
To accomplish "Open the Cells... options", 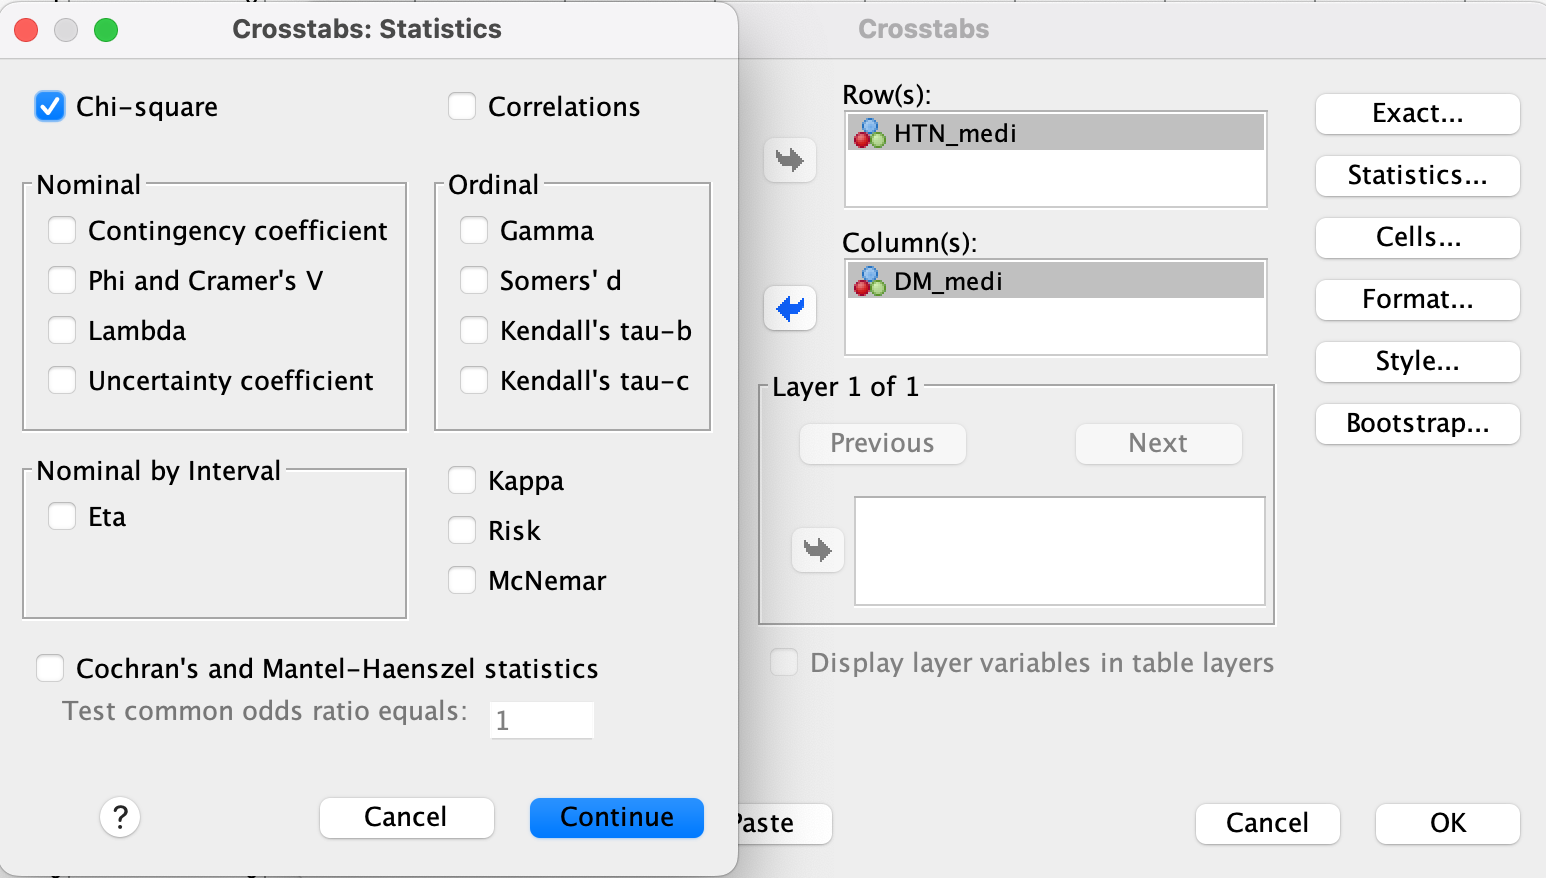I will point(1417,237).
